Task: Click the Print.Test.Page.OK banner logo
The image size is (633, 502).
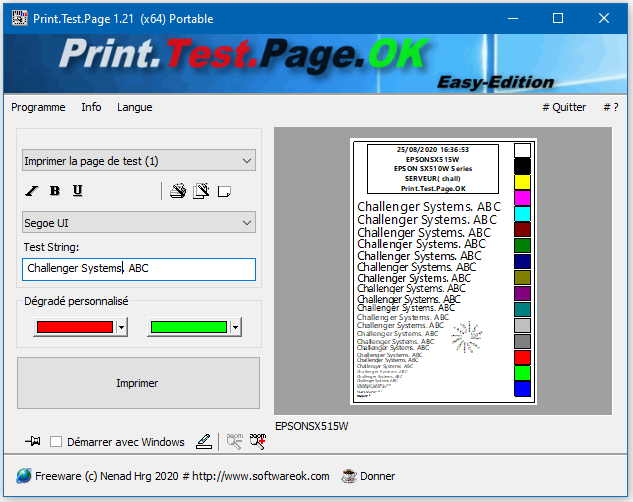Action: 243,55
